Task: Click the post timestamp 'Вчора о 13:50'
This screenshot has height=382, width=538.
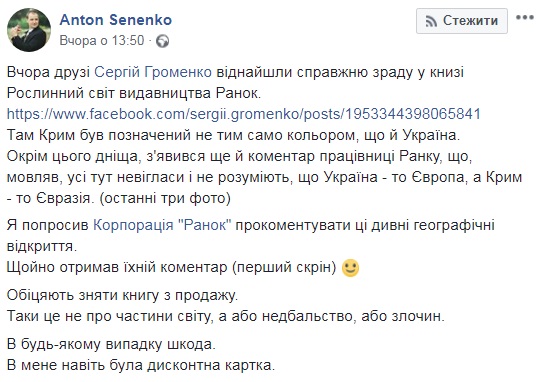Action: (102, 40)
